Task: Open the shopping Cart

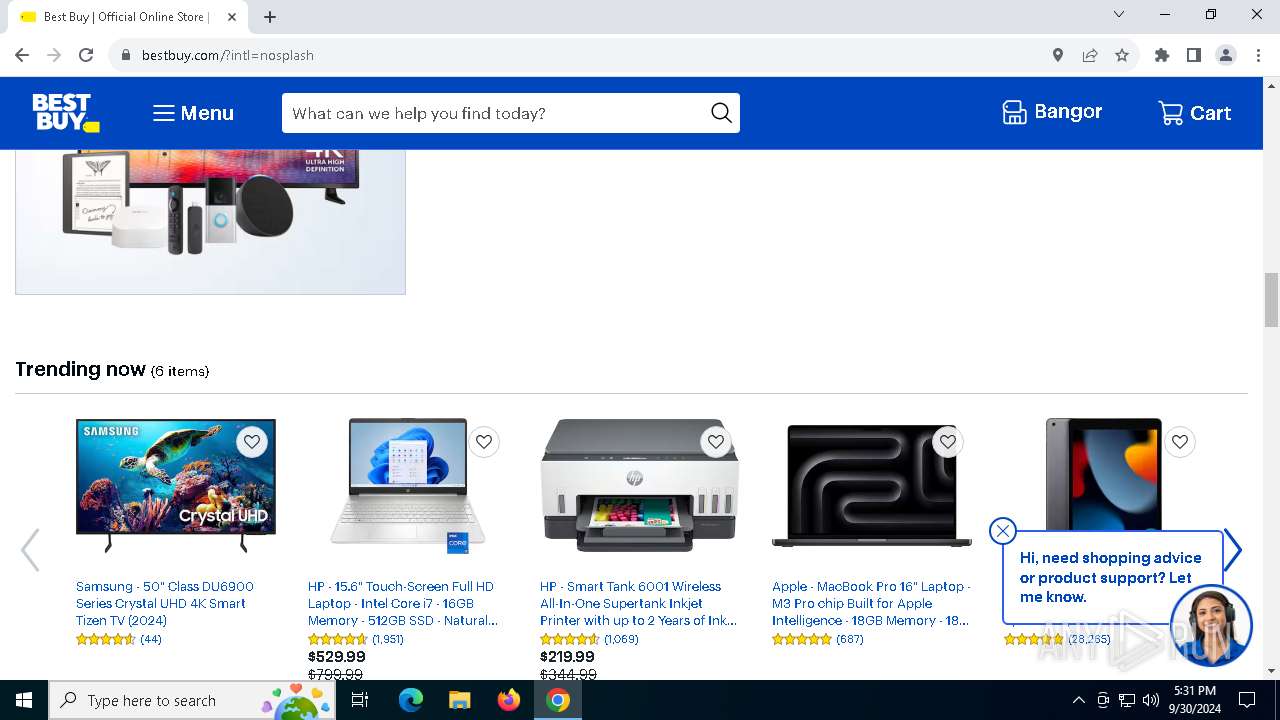Action: point(1194,113)
